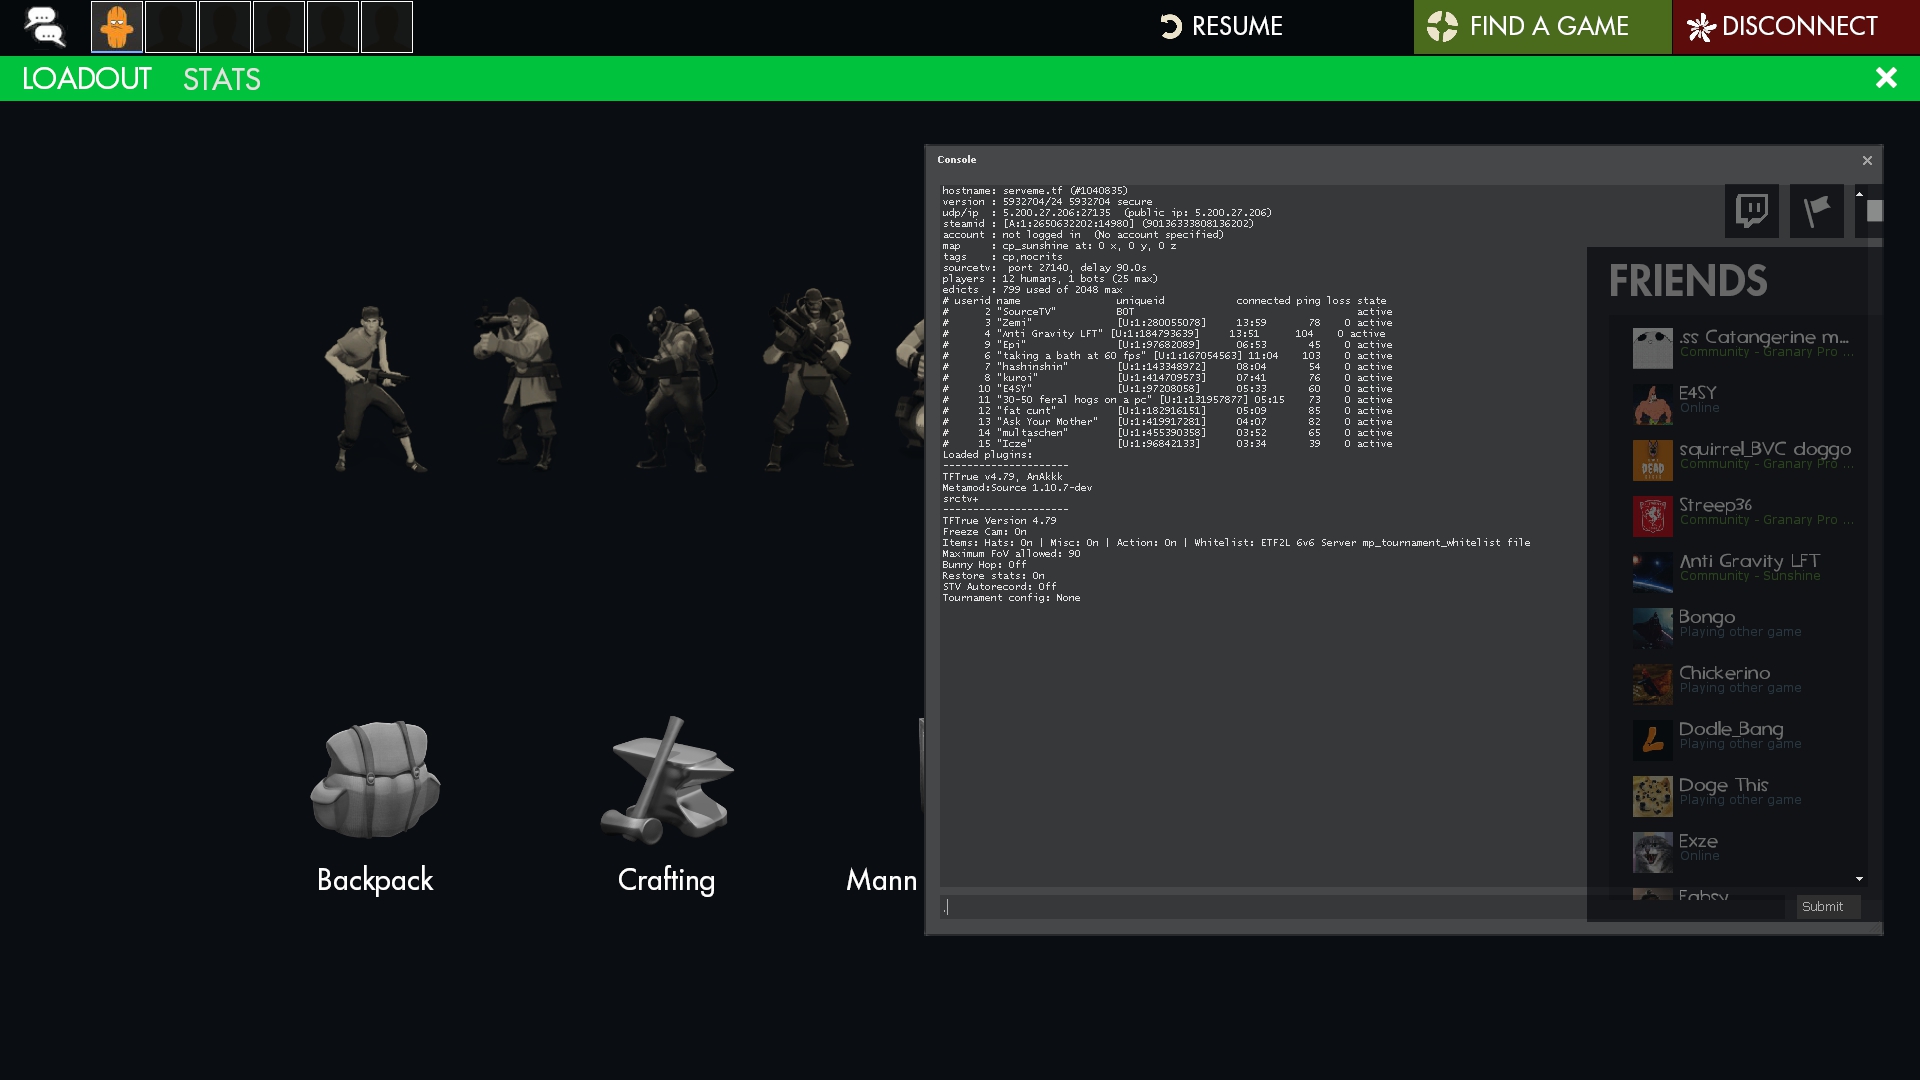
Task: Select the second empty loadout slot
Action: [225, 27]
